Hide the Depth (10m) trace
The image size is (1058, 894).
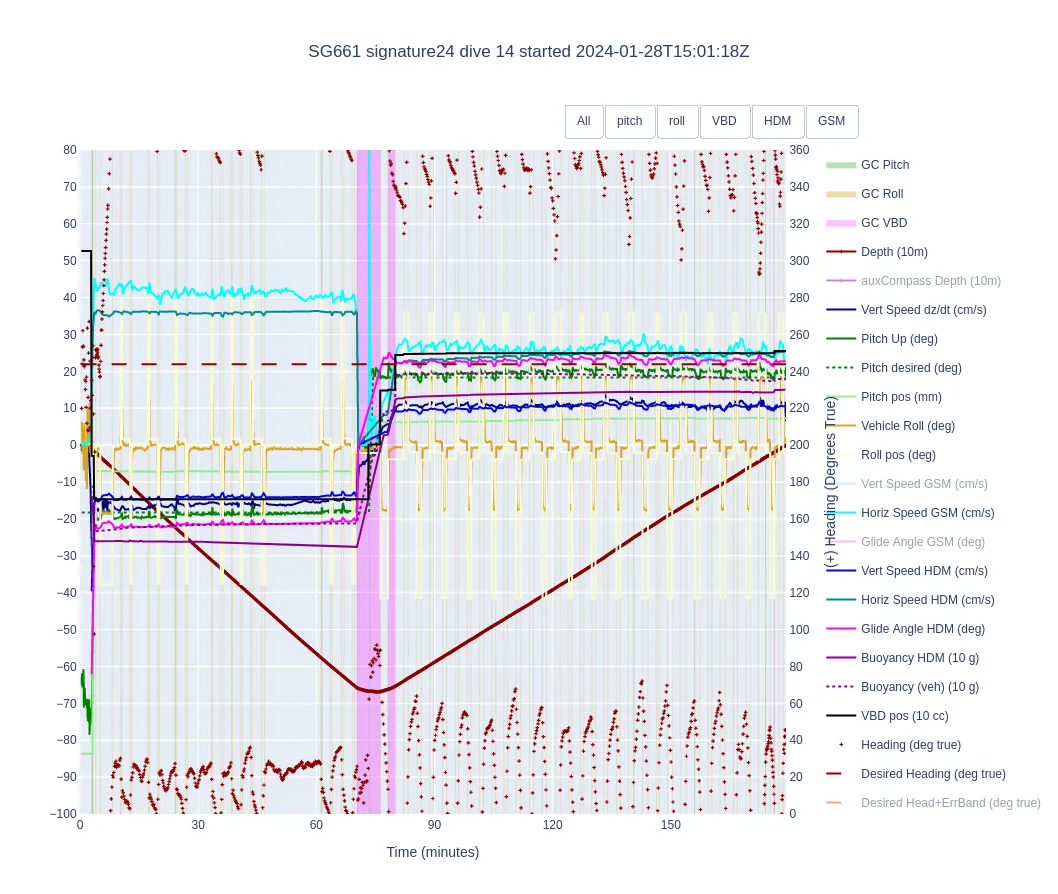(x=893, y=252)
